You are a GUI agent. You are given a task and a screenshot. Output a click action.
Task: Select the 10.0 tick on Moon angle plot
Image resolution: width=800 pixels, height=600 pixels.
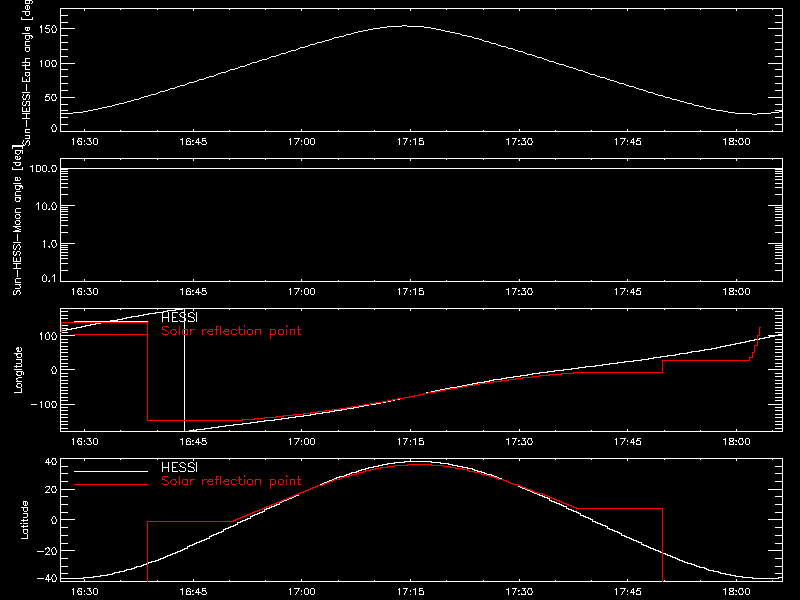click(46, 206)
